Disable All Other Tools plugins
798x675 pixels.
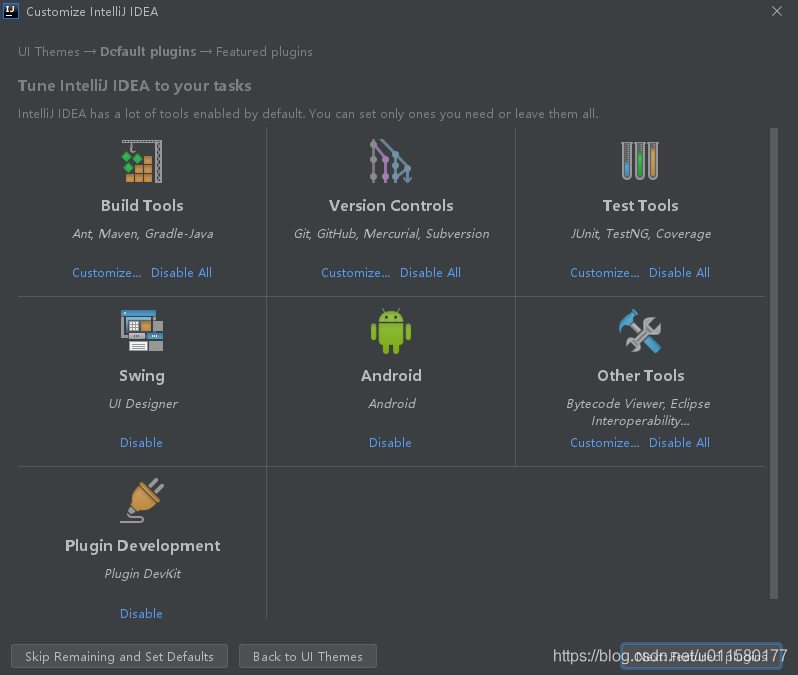[x=679, y=443]
